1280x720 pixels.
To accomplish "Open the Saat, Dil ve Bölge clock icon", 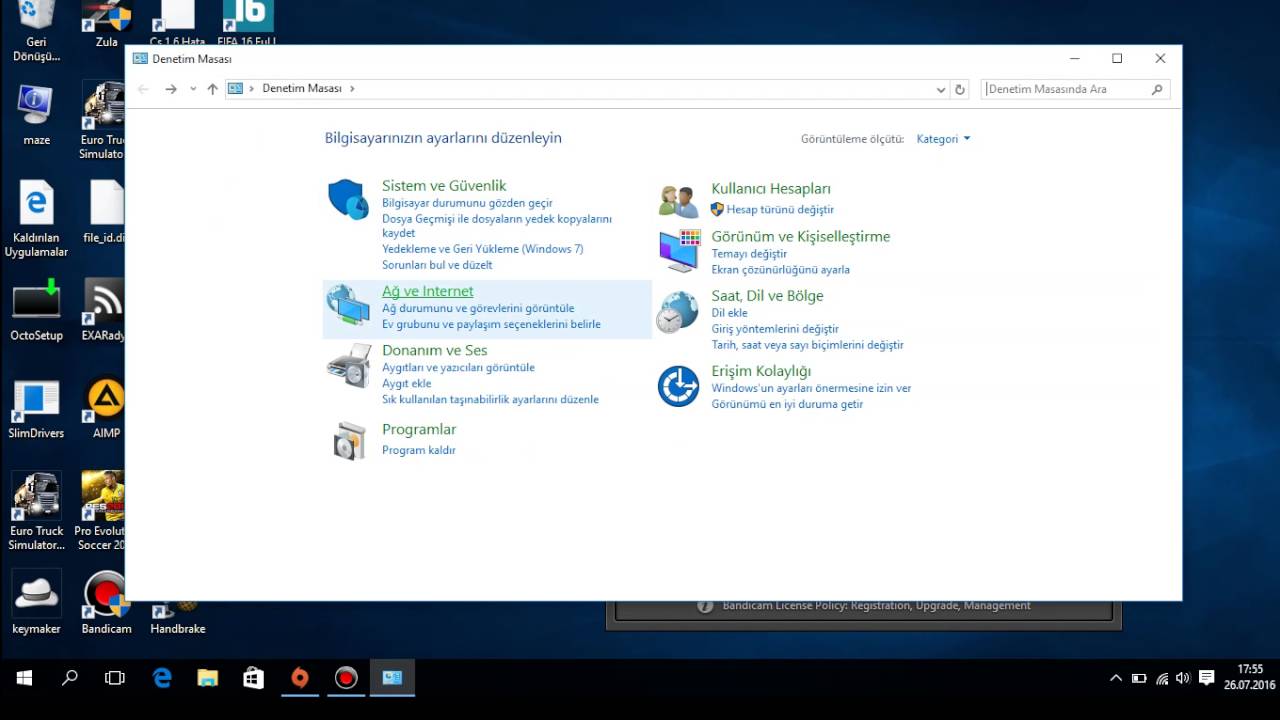I will 677,312.
